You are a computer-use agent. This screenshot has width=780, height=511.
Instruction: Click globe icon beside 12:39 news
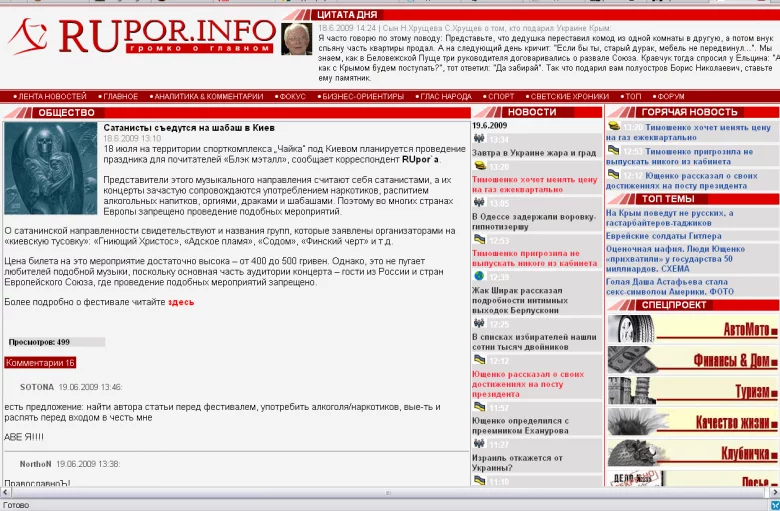[x=479, y=276]
